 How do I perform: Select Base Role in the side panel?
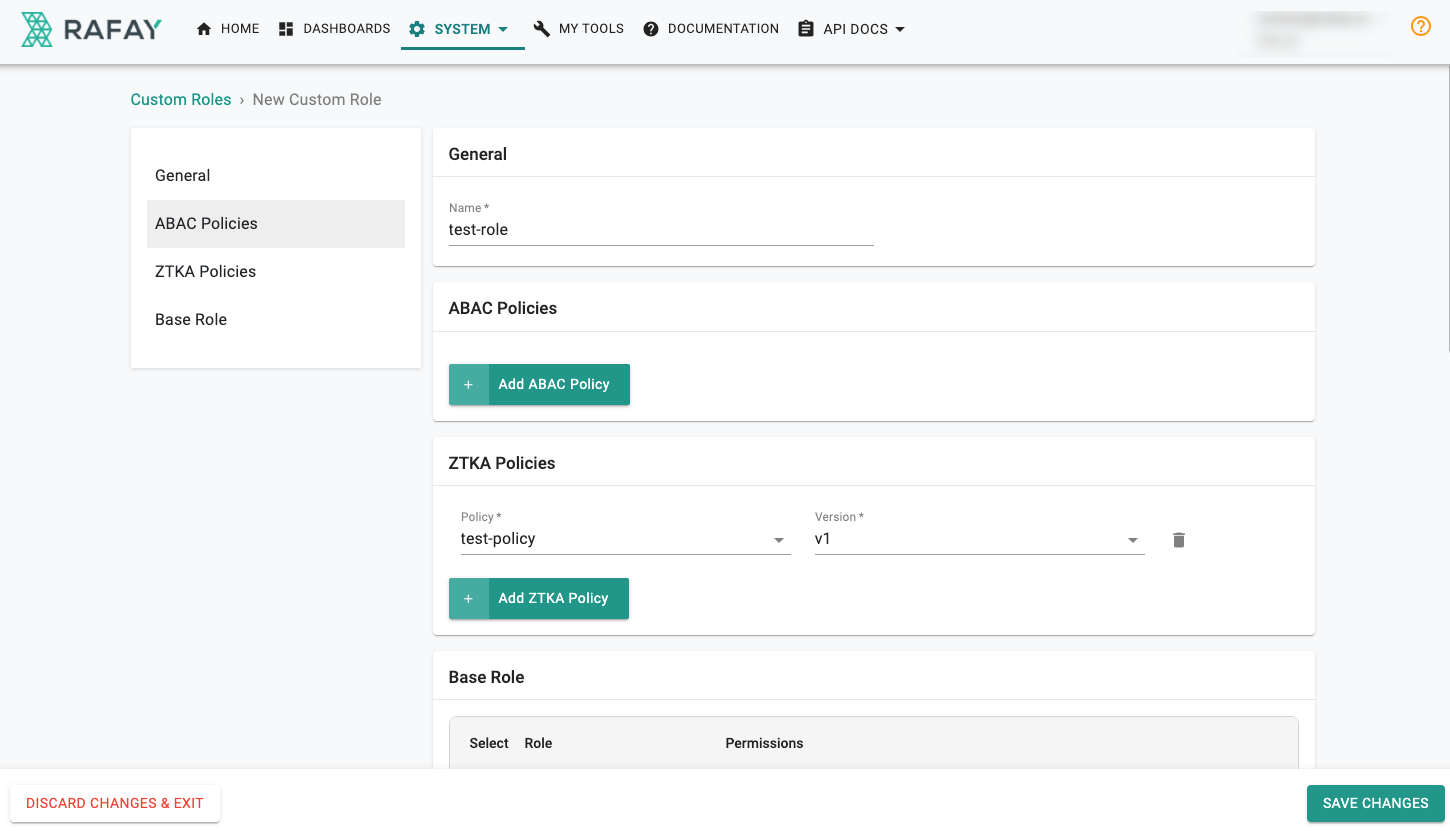tap(276, 320)
